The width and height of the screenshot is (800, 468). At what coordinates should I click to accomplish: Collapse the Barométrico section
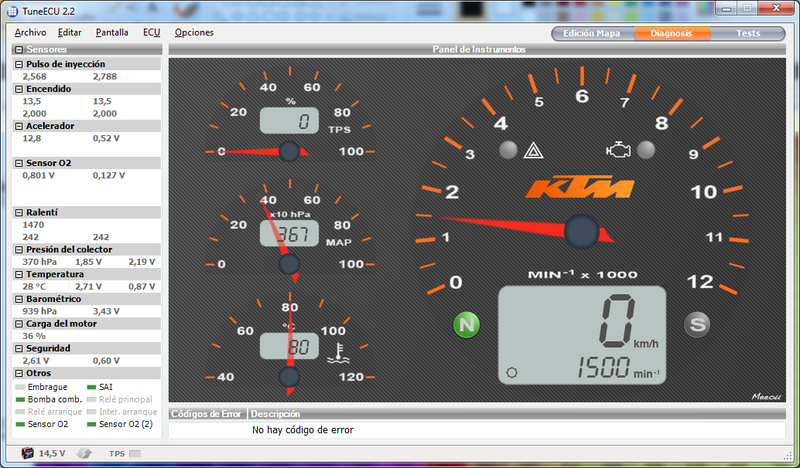point(19,299)
